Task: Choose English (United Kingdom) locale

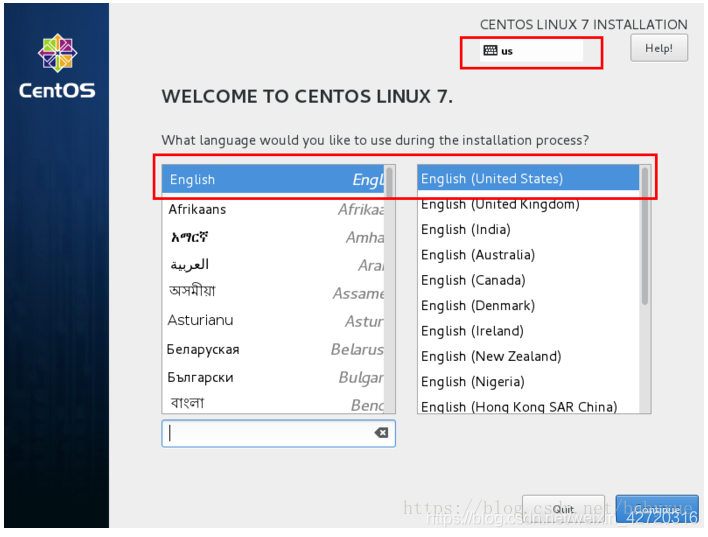Action: click(x=528, y=204)
